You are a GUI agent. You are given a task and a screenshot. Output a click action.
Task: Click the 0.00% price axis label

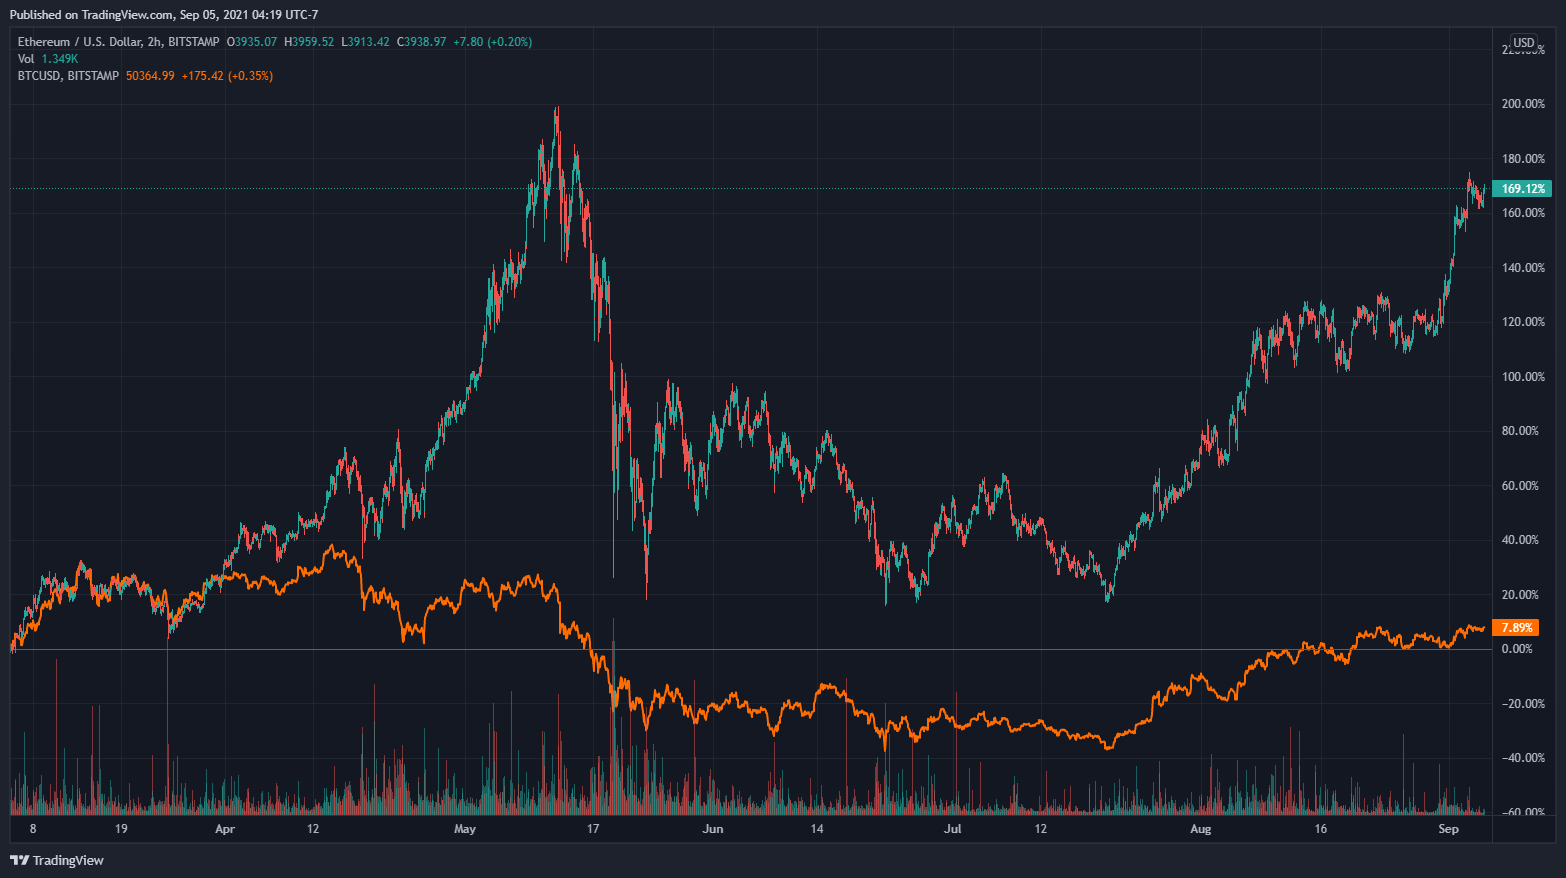(1517, 649)
